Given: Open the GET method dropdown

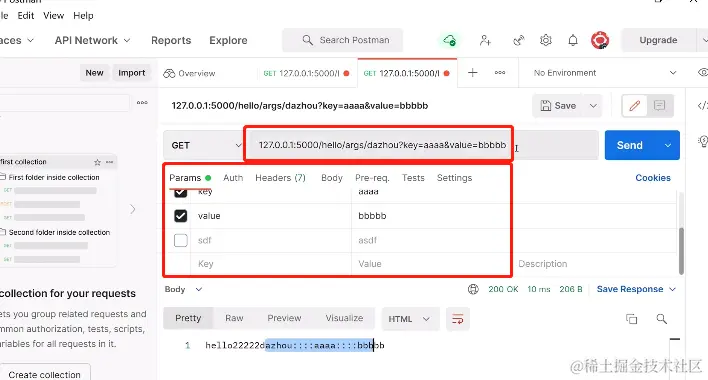Looking at the screenshot, I should 205,145.
